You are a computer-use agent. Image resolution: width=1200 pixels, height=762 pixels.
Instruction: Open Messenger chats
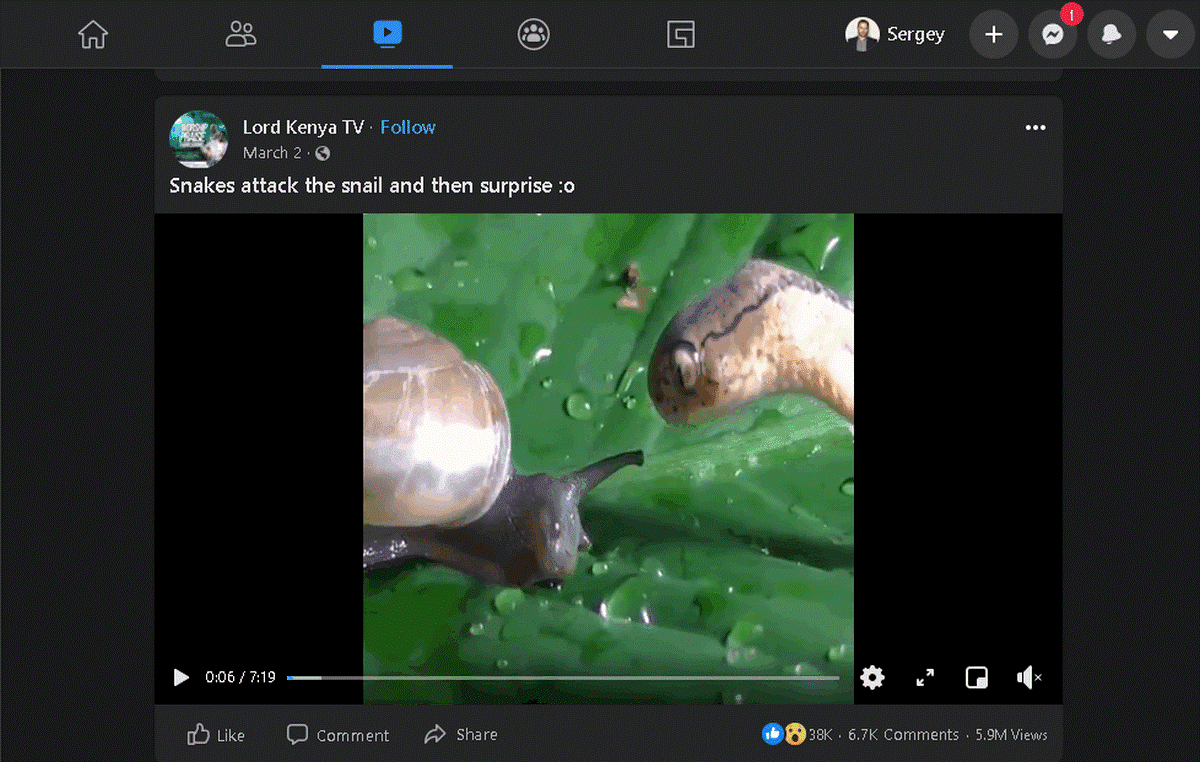pos(1053,35)
